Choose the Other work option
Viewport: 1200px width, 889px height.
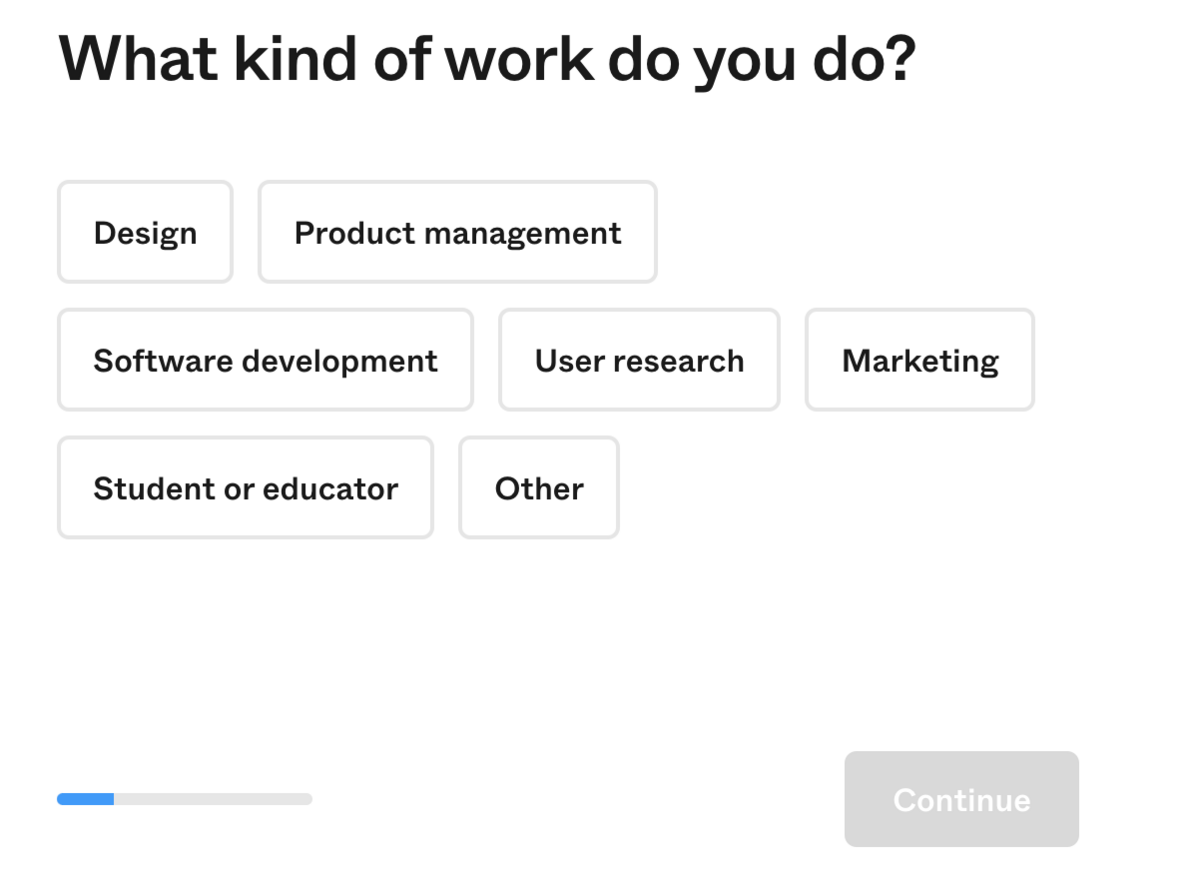pyautogui.click(x=539, y=488)
